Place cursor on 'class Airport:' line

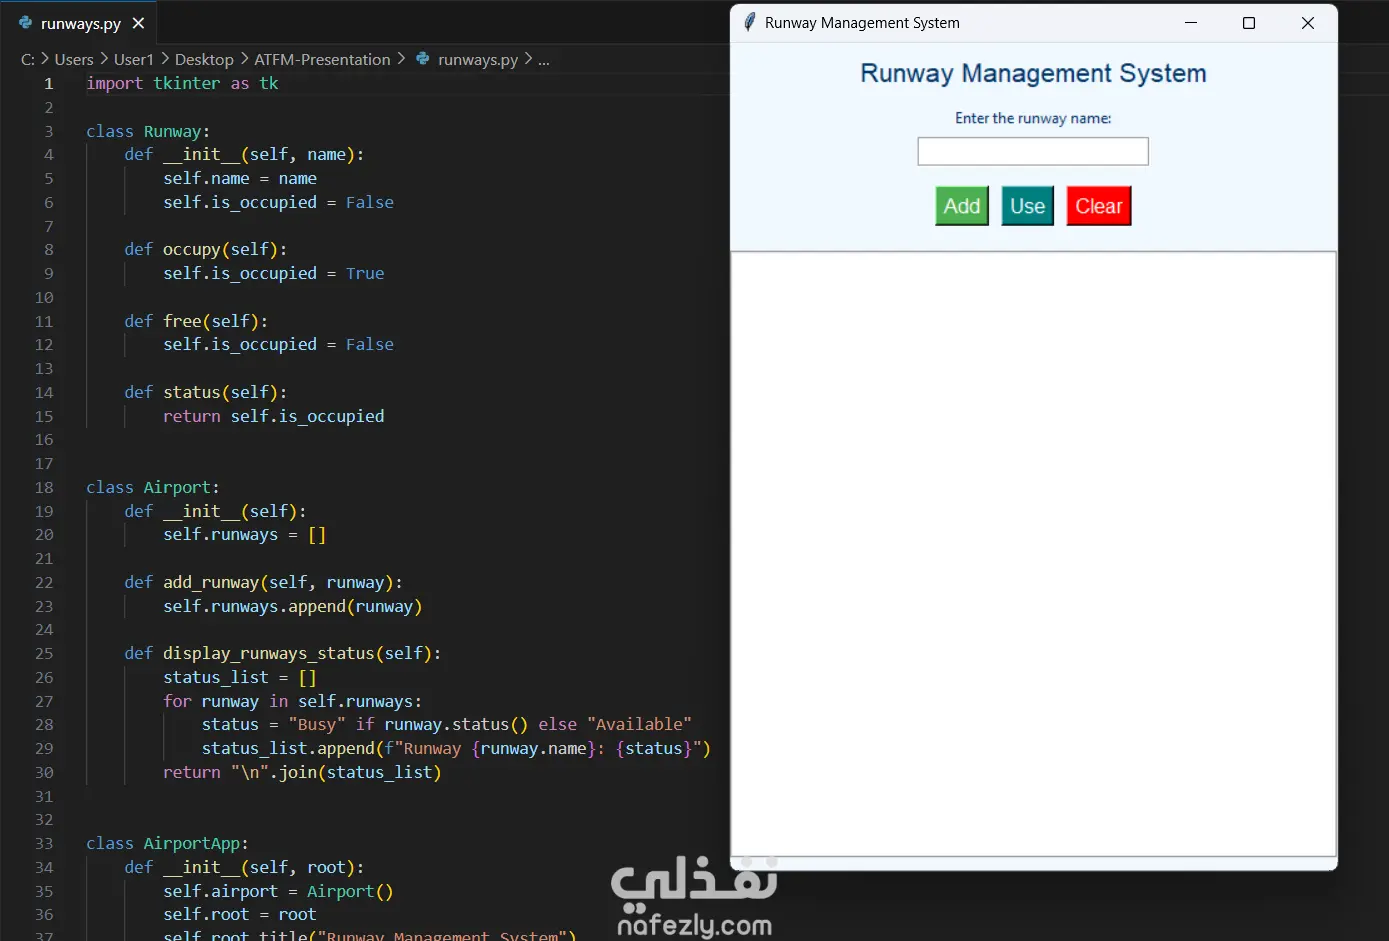(153, 487)
